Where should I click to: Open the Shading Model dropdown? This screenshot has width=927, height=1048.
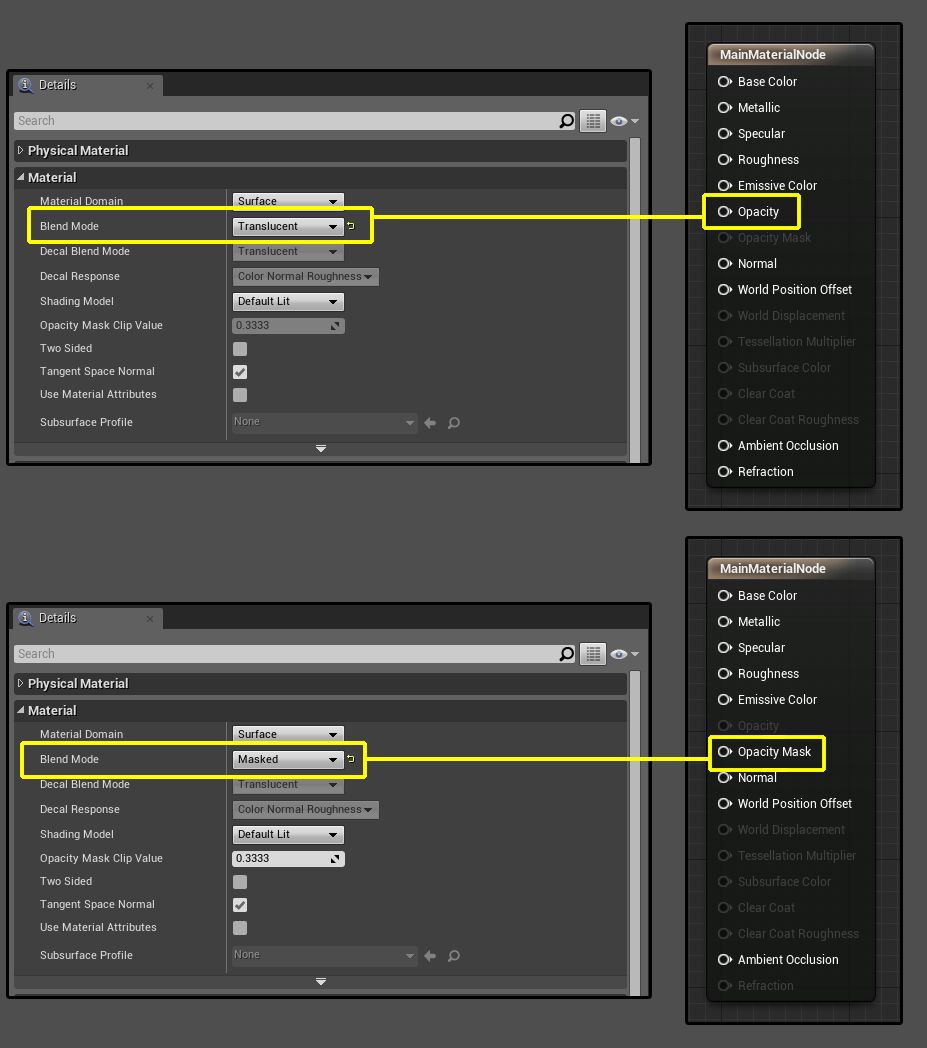(x=288, y=301)
